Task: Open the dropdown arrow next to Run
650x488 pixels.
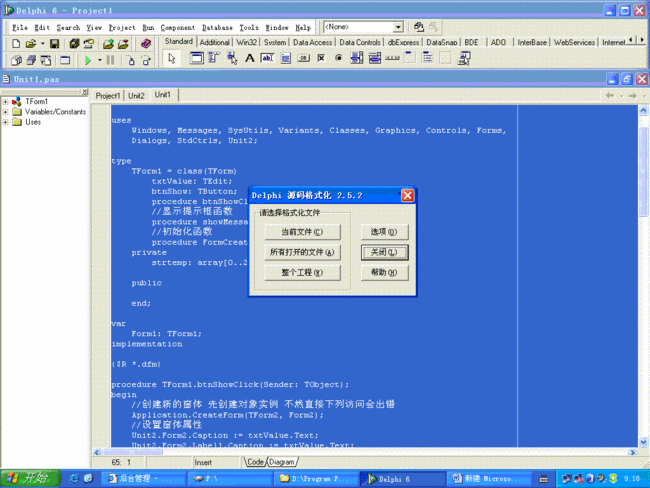Action: click(99, 61)
